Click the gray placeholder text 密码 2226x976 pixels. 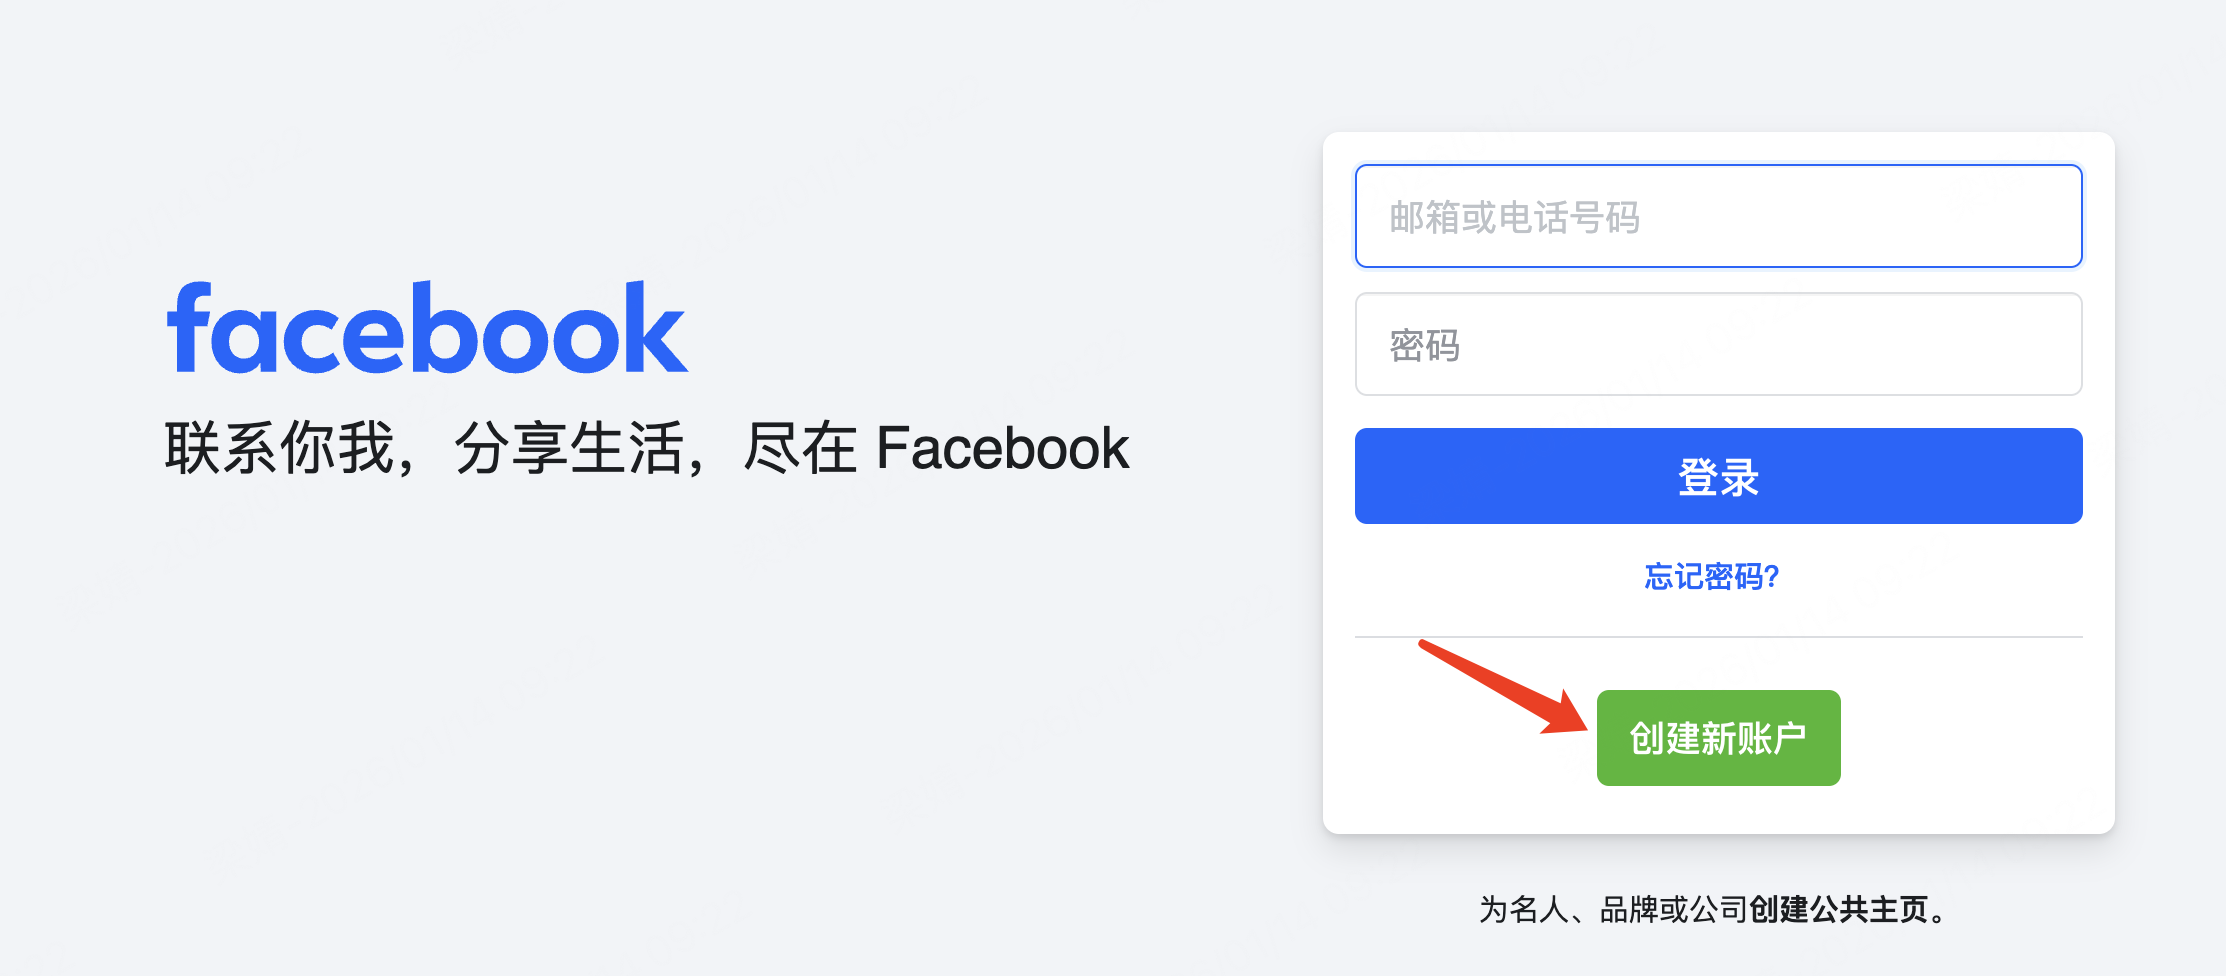pos(1425,346)
